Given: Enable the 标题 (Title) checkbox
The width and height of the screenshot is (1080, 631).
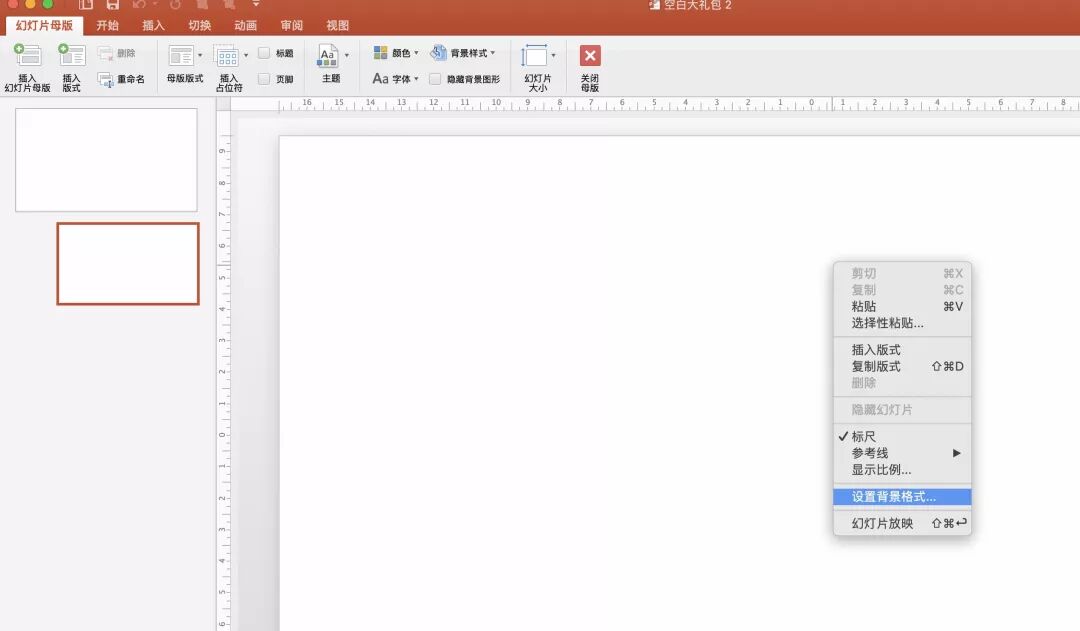Looking at the screenshot, I should [x=264, y=53].
